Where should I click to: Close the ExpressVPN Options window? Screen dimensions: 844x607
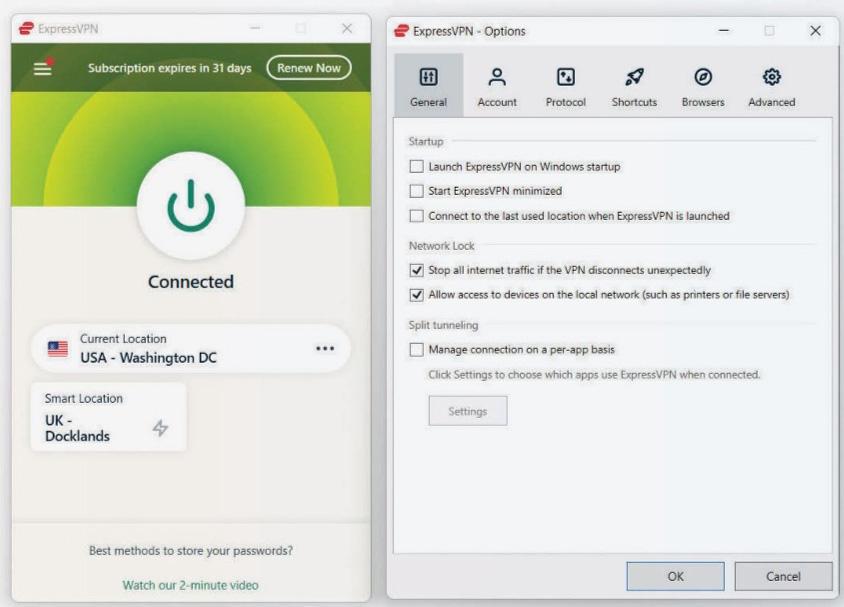(815, 31)
